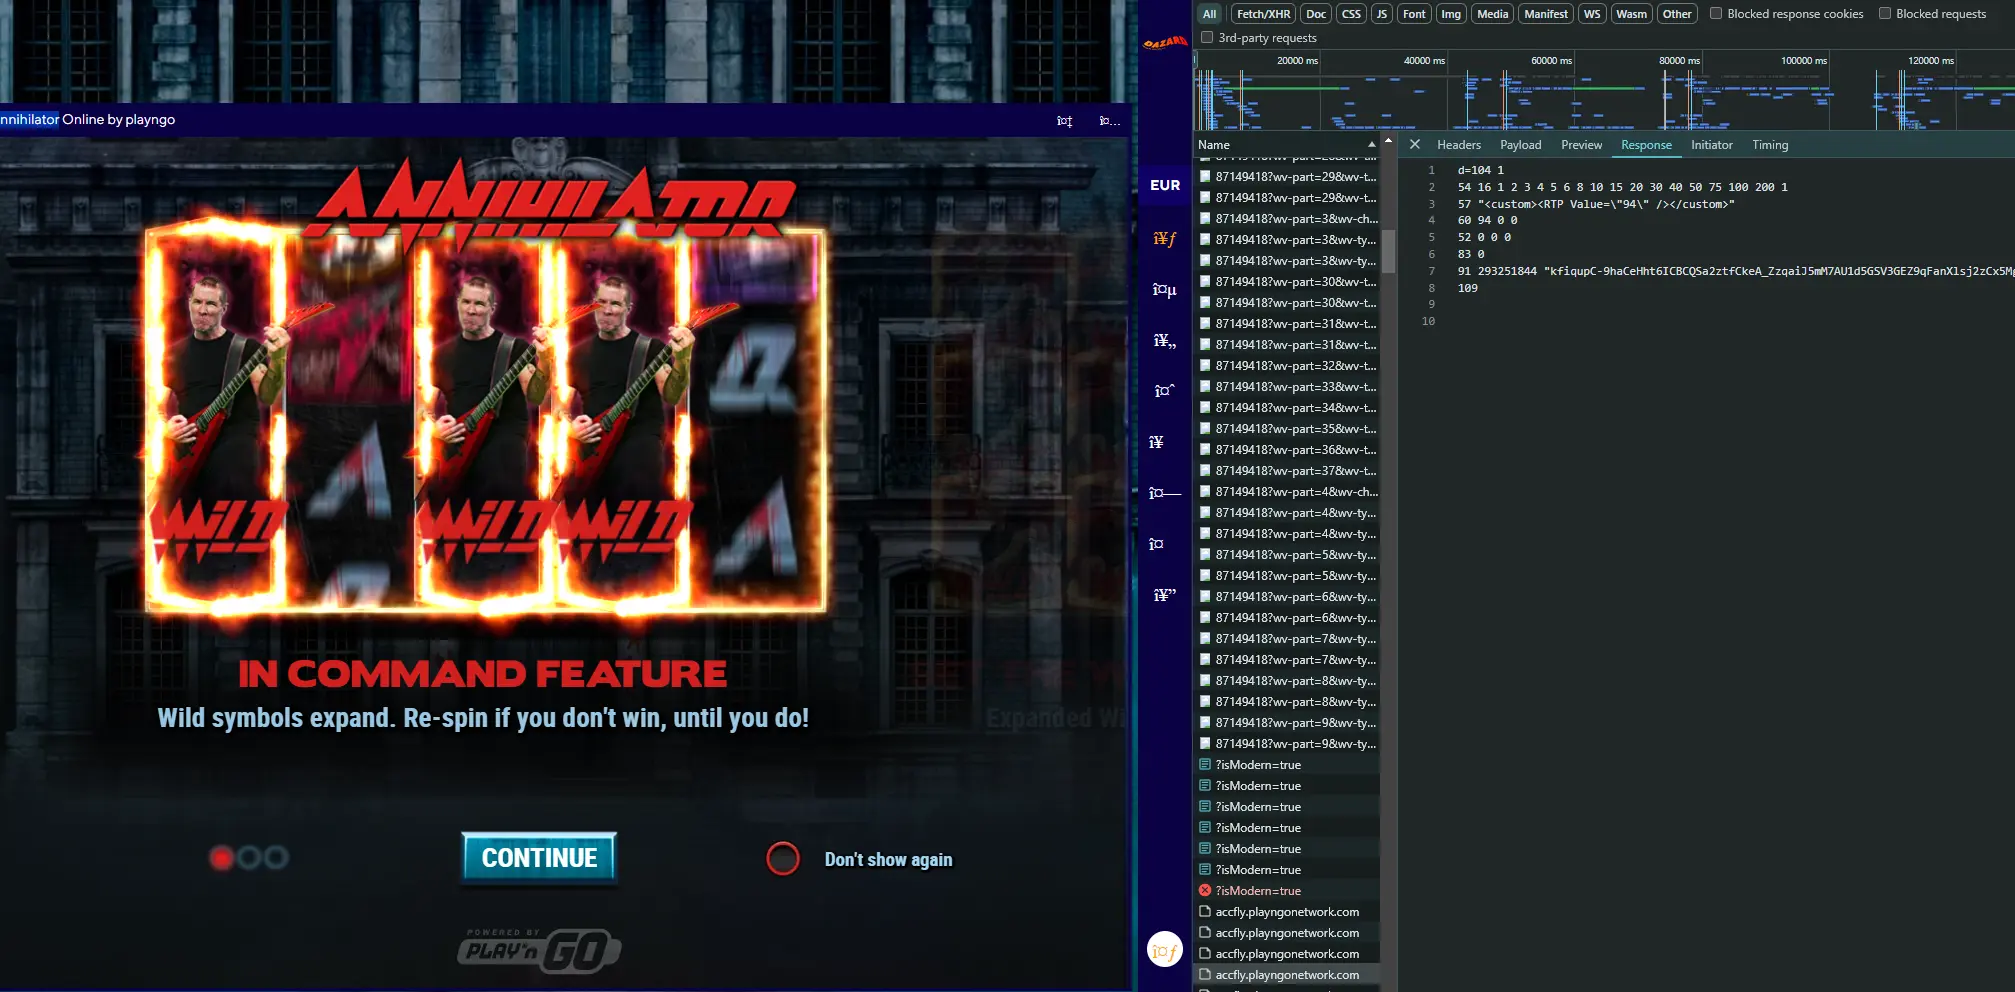Image resolution: width=2015 pixels, height=992 pixels.
Task: Click the sidebar glyph directly under EUR
Action: 1165,238
